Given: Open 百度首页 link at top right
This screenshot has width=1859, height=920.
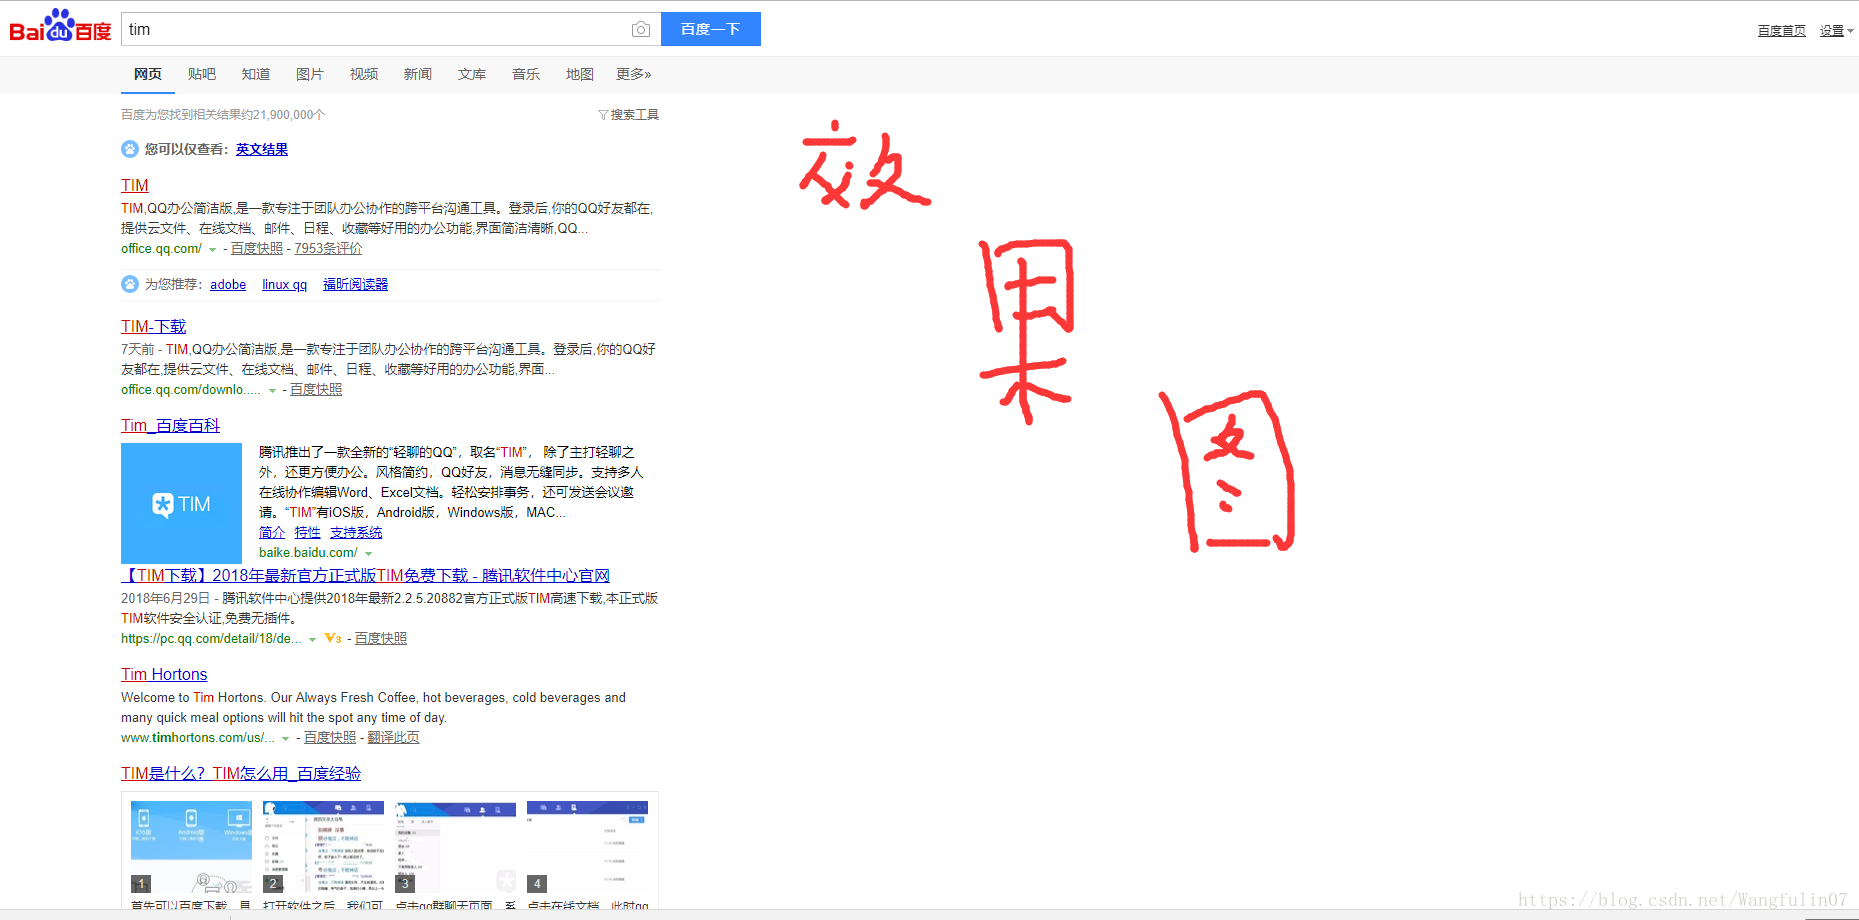Looking at the screenshot, I should coord(1781,31).
